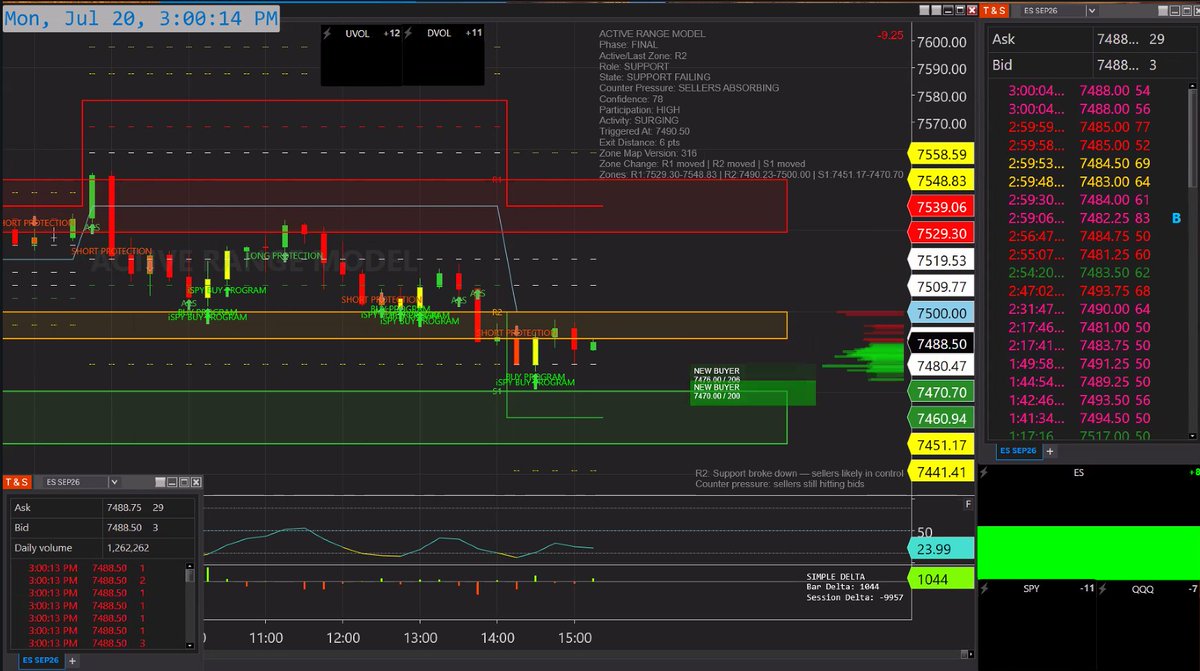Select ES SEP26 tab under right T&S window
Image resolution: width=1200 pixels, height=671 pixels.
coord(1017,451)
